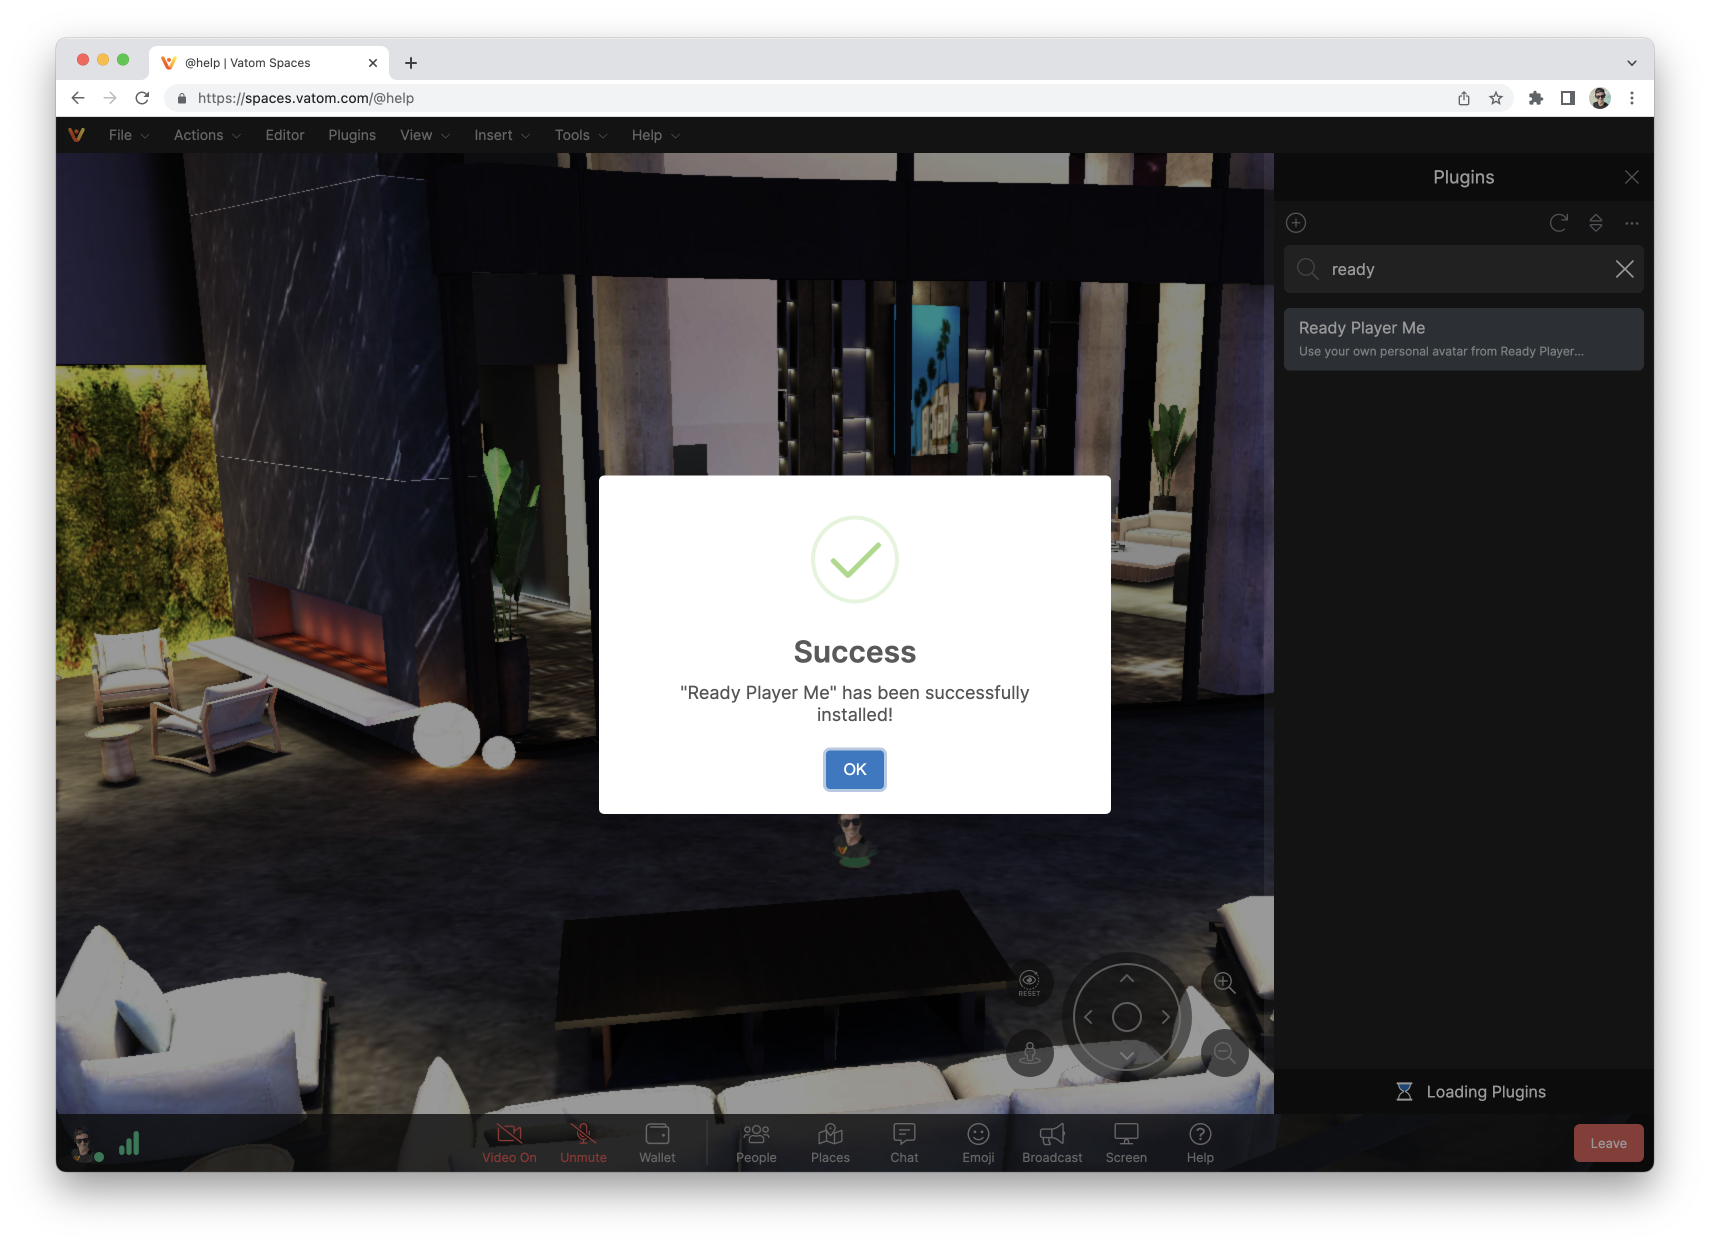Viewport: 1710px width, 1246px height.
Task: Clear the 'ready' search text
Action: (1624, 269)
